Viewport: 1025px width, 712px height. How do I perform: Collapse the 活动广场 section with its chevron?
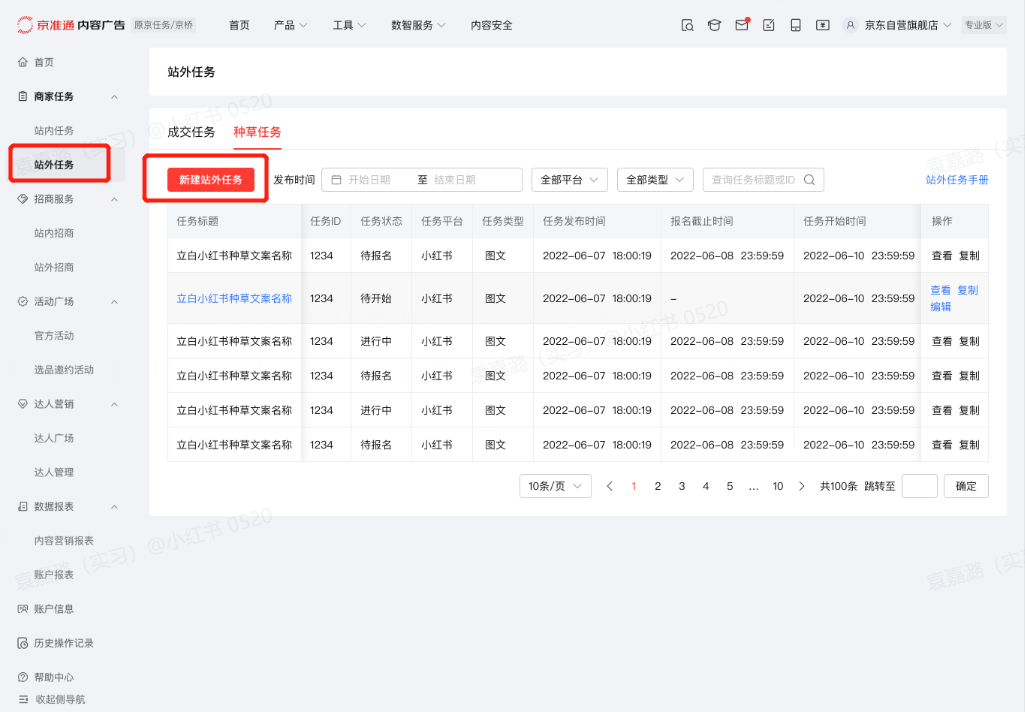pyautogui.click(x=114, y=302)
